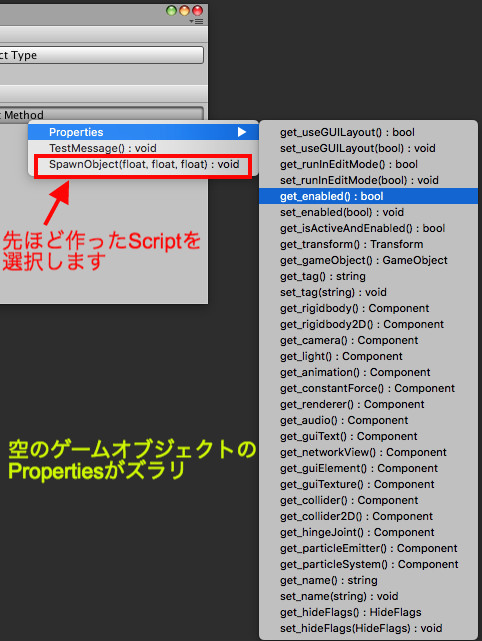Select get_tag() : string
This screenshot has width=482, height=641.
pos(368,276)
